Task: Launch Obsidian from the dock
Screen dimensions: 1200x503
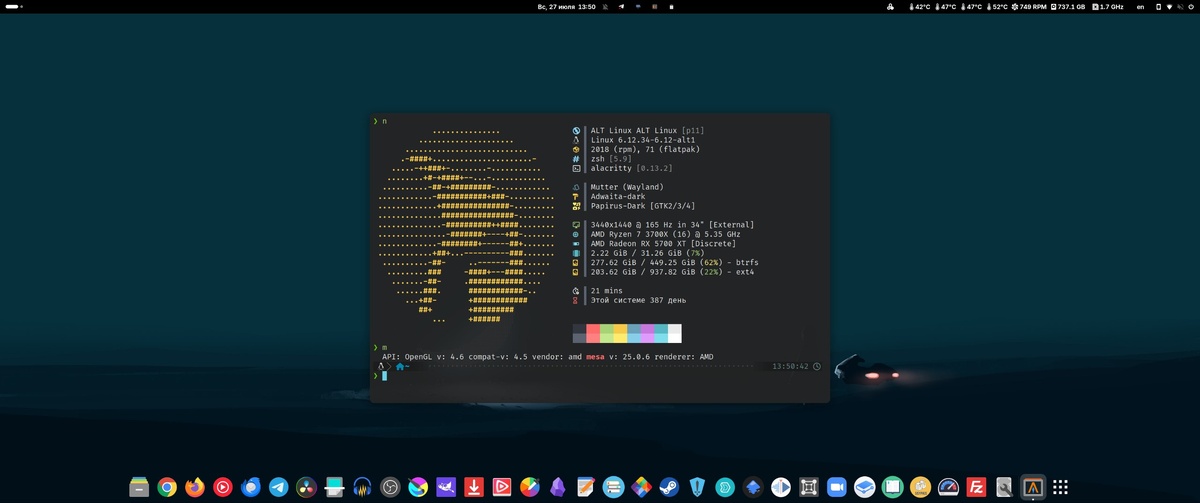Action: [x=557, y=487]
